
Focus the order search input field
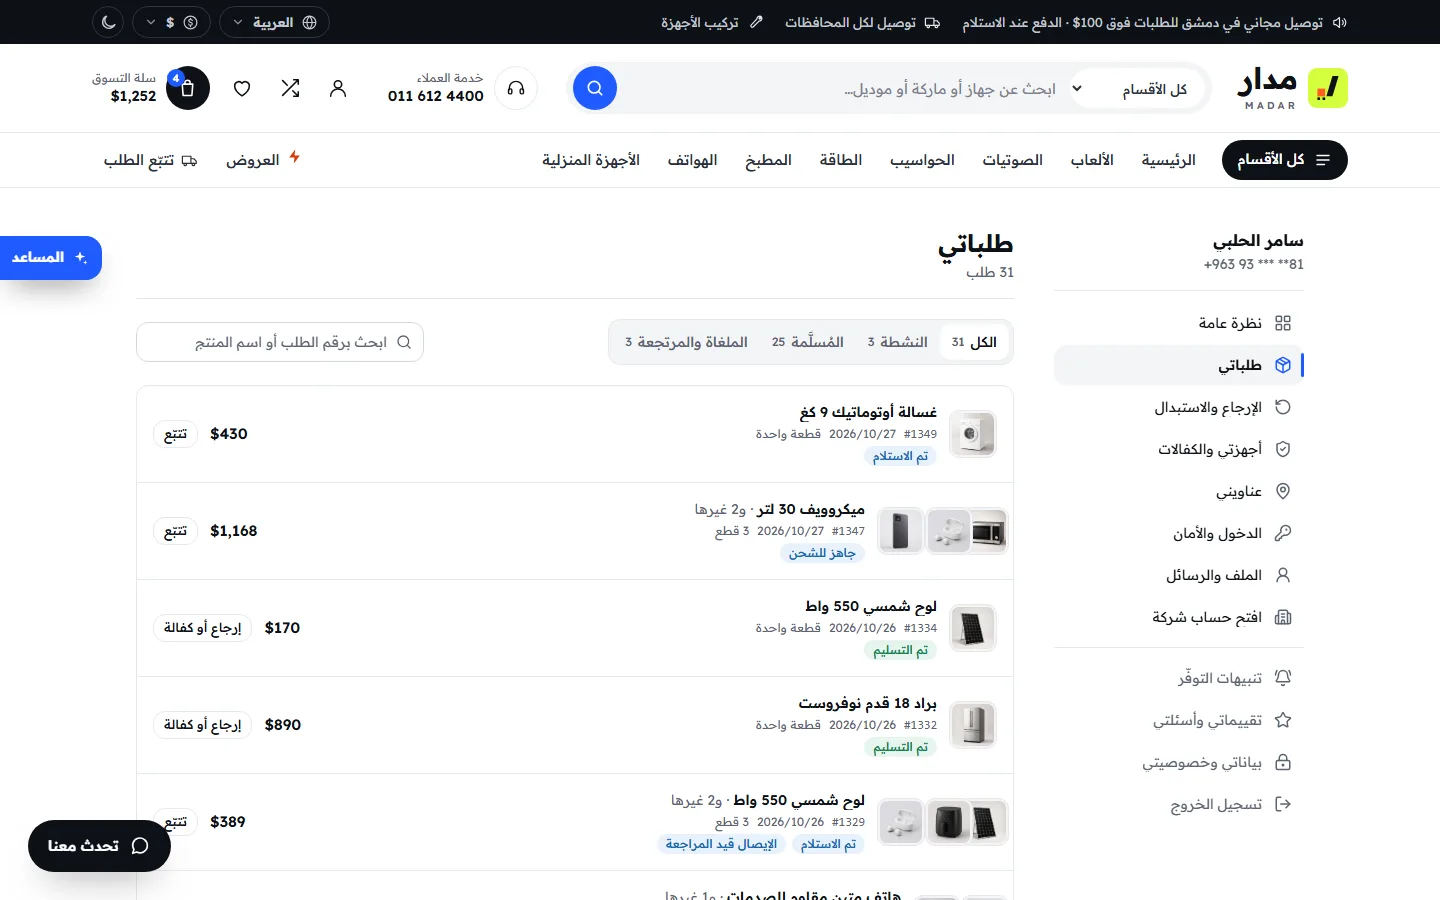point(280,342)
